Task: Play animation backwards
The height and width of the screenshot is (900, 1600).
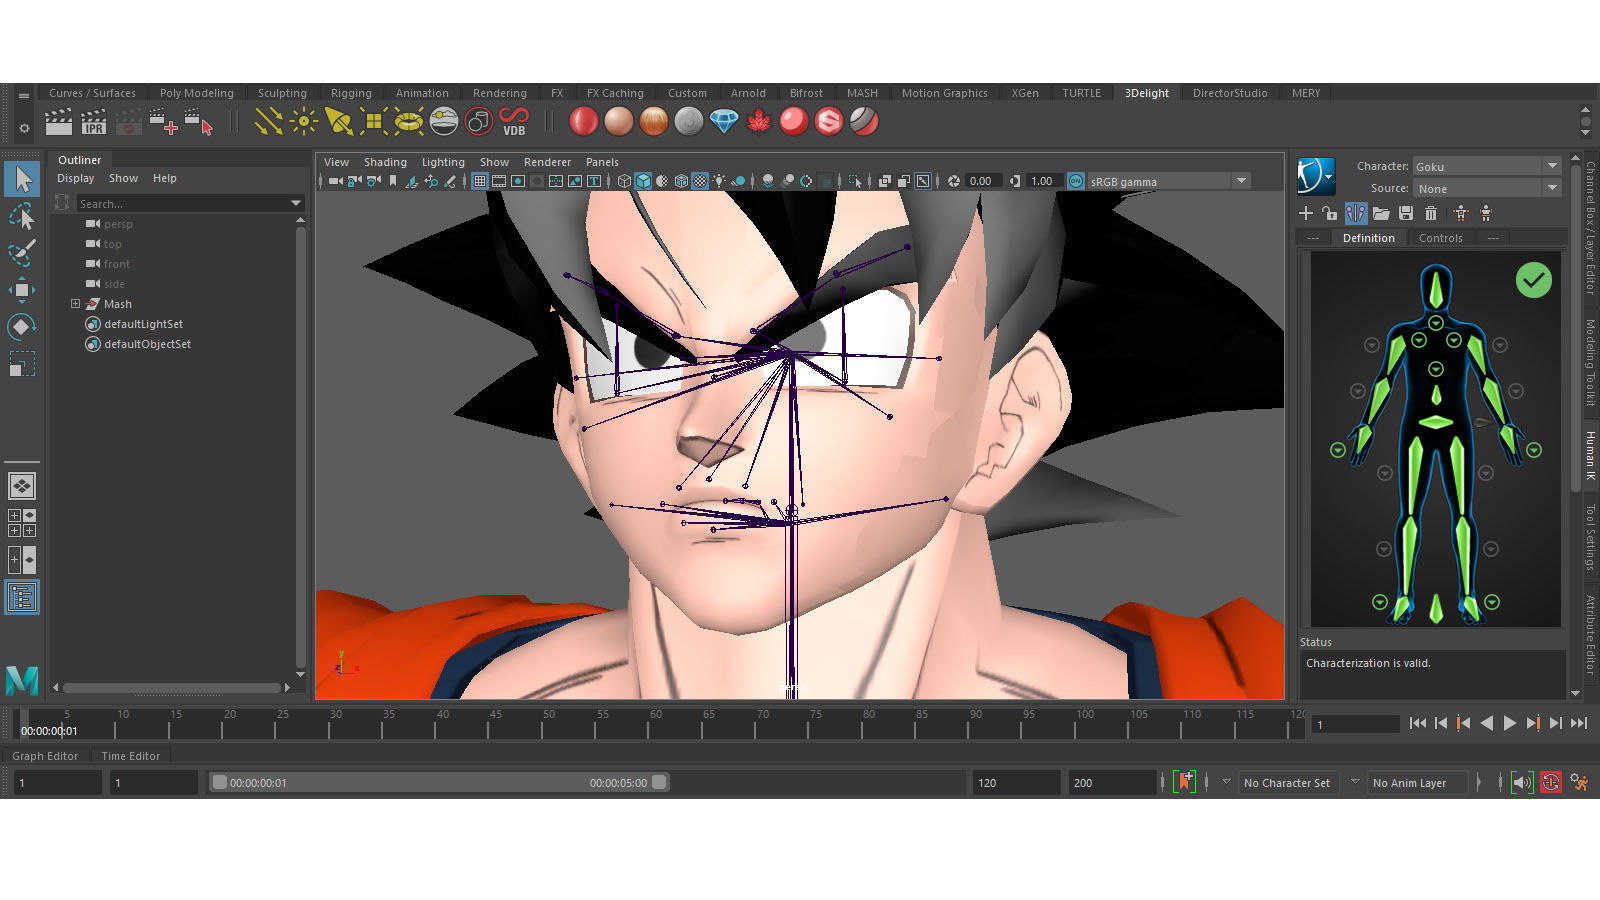Action: (x=1487, y=723)
